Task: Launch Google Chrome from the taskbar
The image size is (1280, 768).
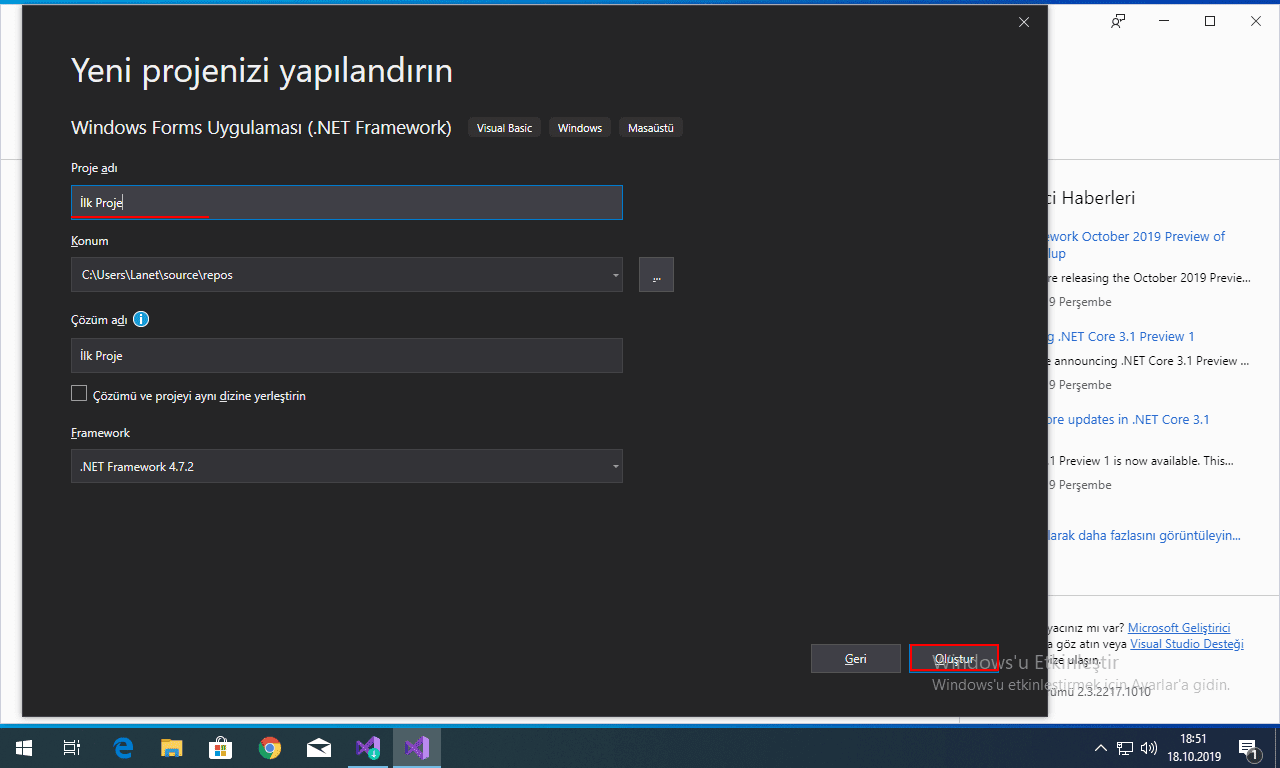Action: 270,747
